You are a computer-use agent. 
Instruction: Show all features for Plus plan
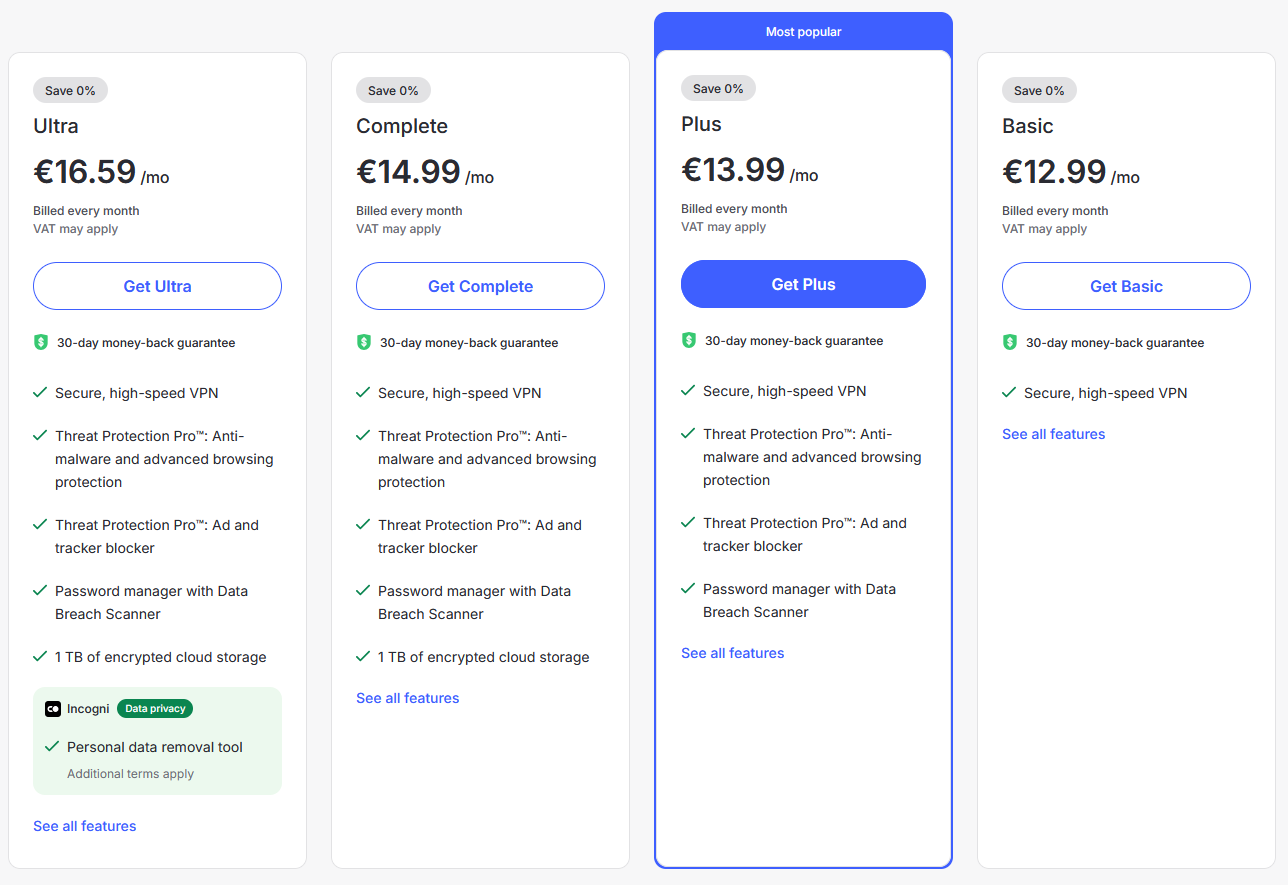point(733,653)
